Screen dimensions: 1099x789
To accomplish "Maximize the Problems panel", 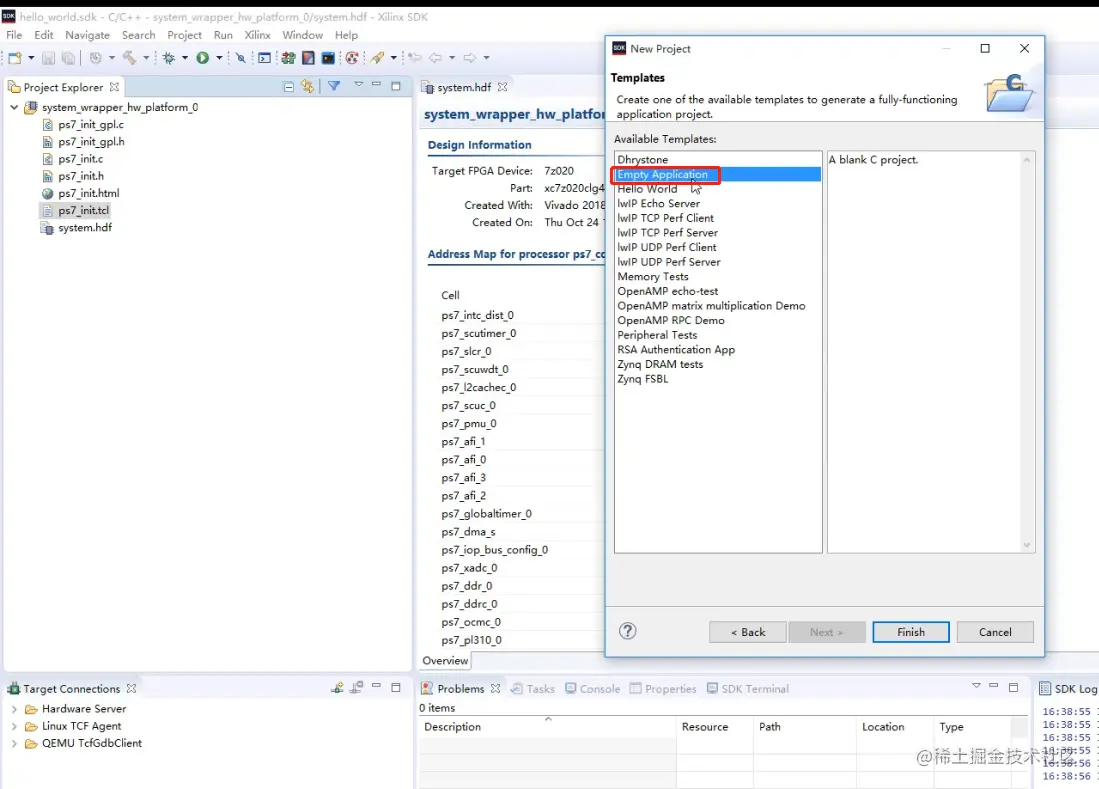I will tap(1013, 687).
